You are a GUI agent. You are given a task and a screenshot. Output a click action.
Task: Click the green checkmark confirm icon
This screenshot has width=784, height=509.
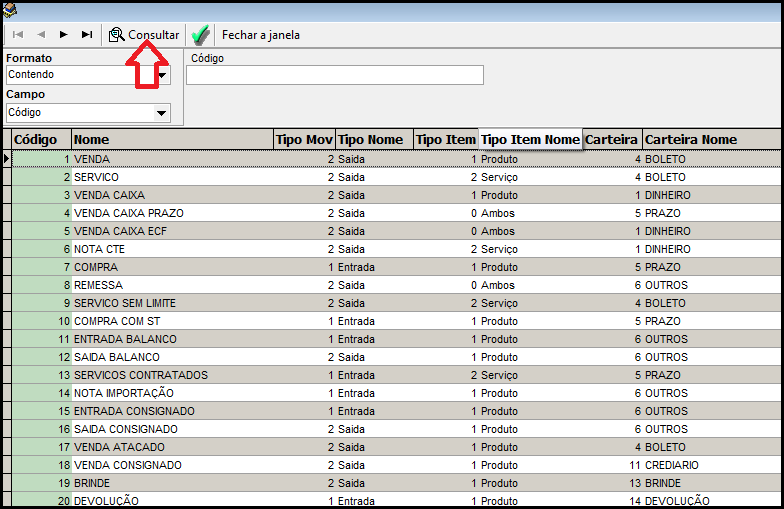(200, 35)
